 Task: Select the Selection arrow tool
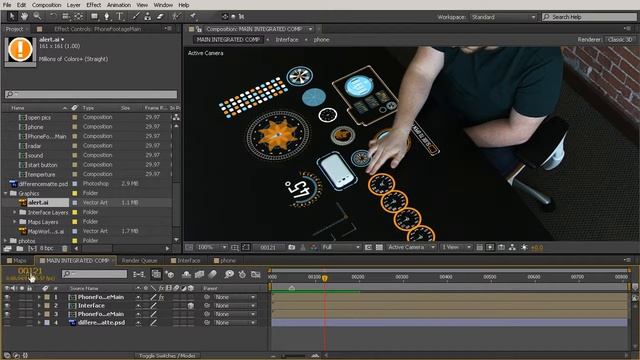click(x=11, y=16)
